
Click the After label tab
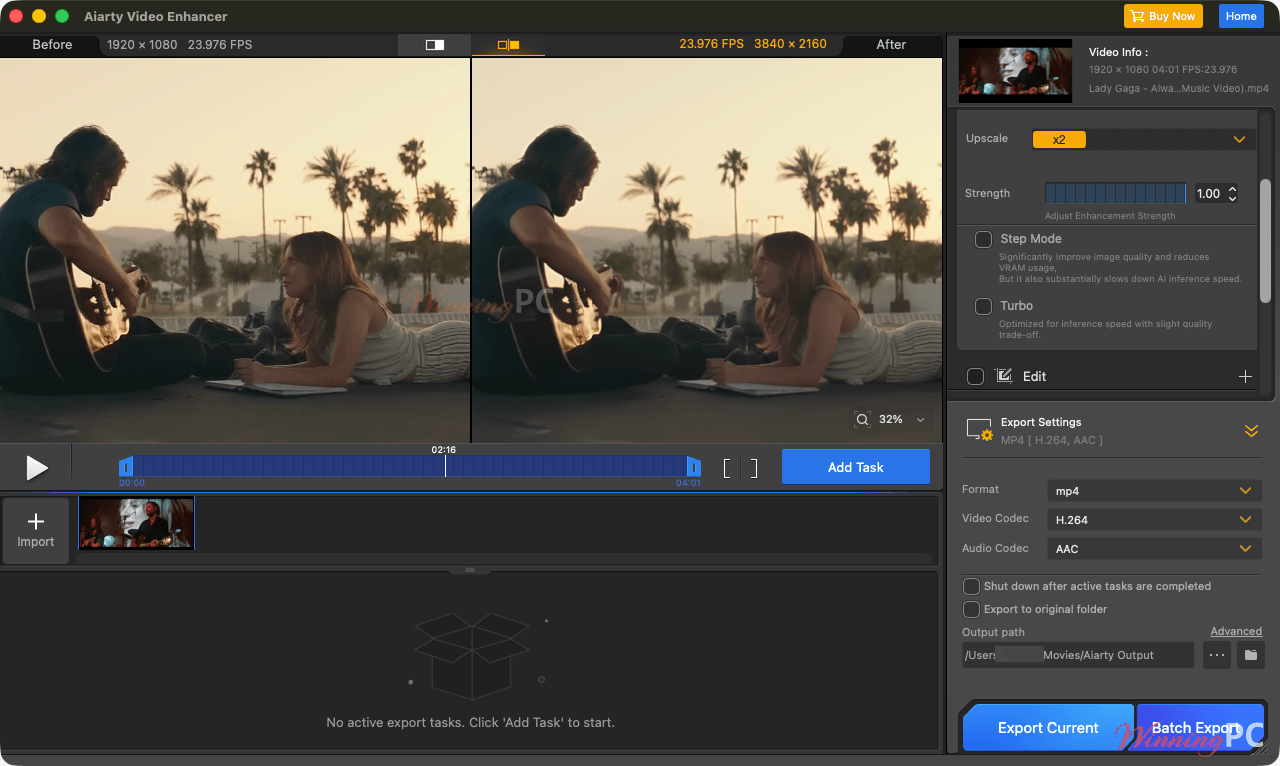click(891, 45)
